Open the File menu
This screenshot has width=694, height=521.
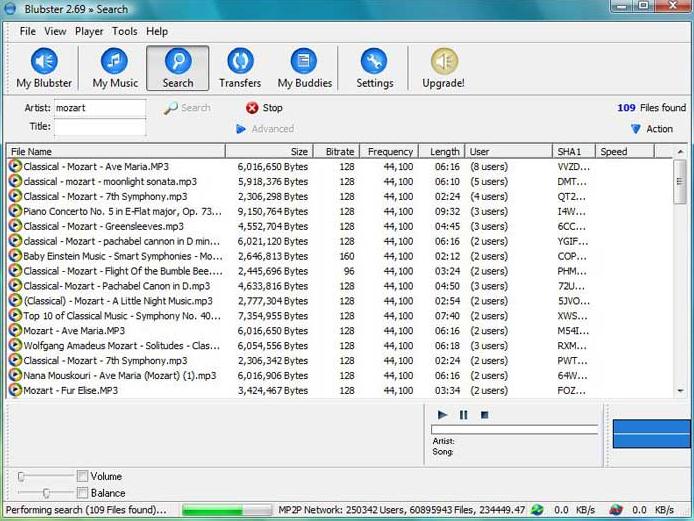[x=27, y=31]
